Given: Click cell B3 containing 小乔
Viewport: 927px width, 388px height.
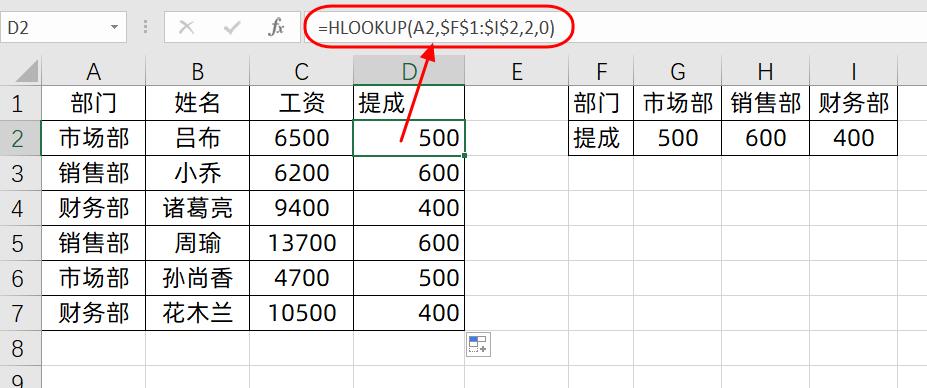Looking at the screenshot, I should (197, 173).
